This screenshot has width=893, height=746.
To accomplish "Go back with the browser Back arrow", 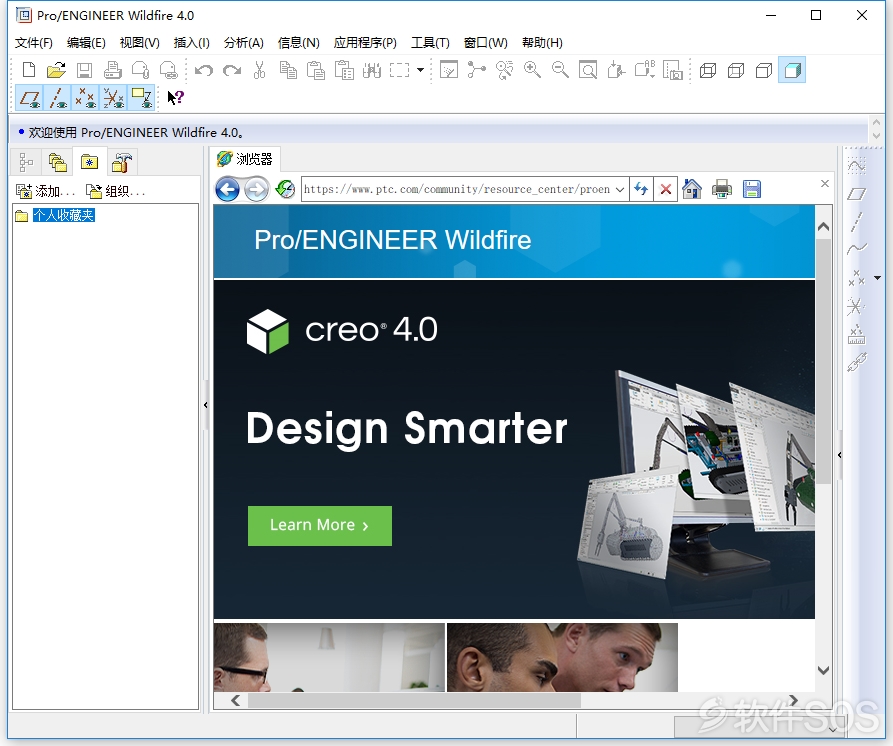I will pos(227,189).
